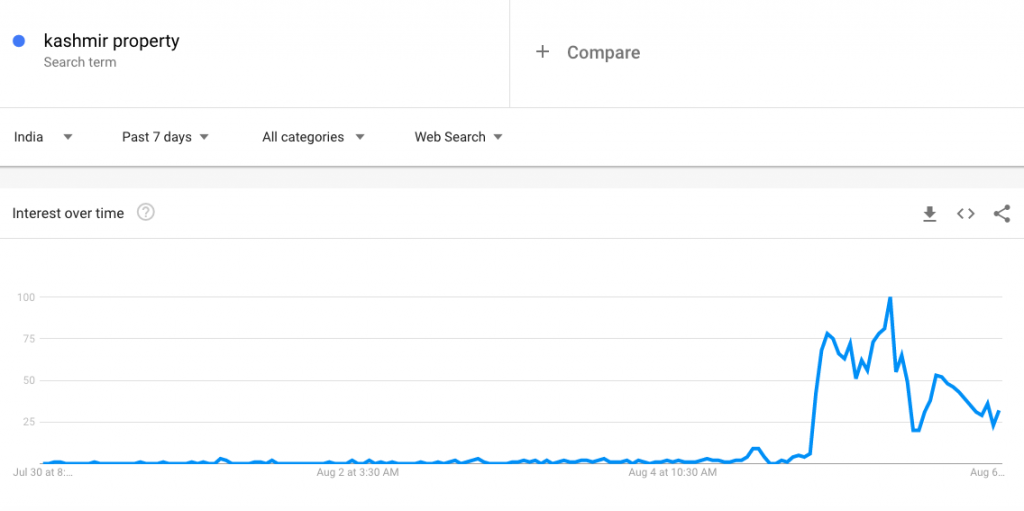
Task: Open the Past 7 days time range dropdown
Action: (165, 137)
